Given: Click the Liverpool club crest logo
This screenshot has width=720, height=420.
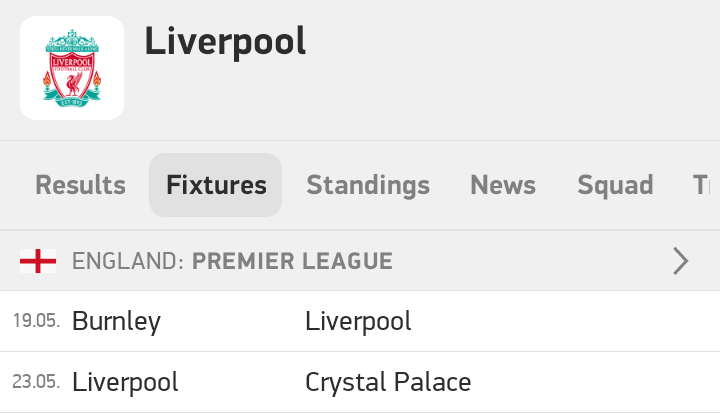Looking at the screenshot, I should pyautogui.click(x=72, y=68).
